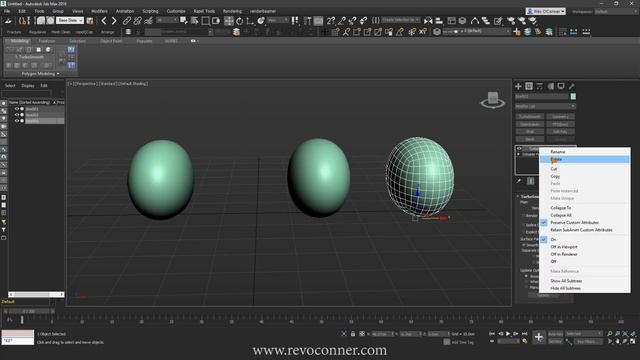The width and height of the screenshot is (640, 360).
Task: Choose Rename in the context menu
Action: 558,152
